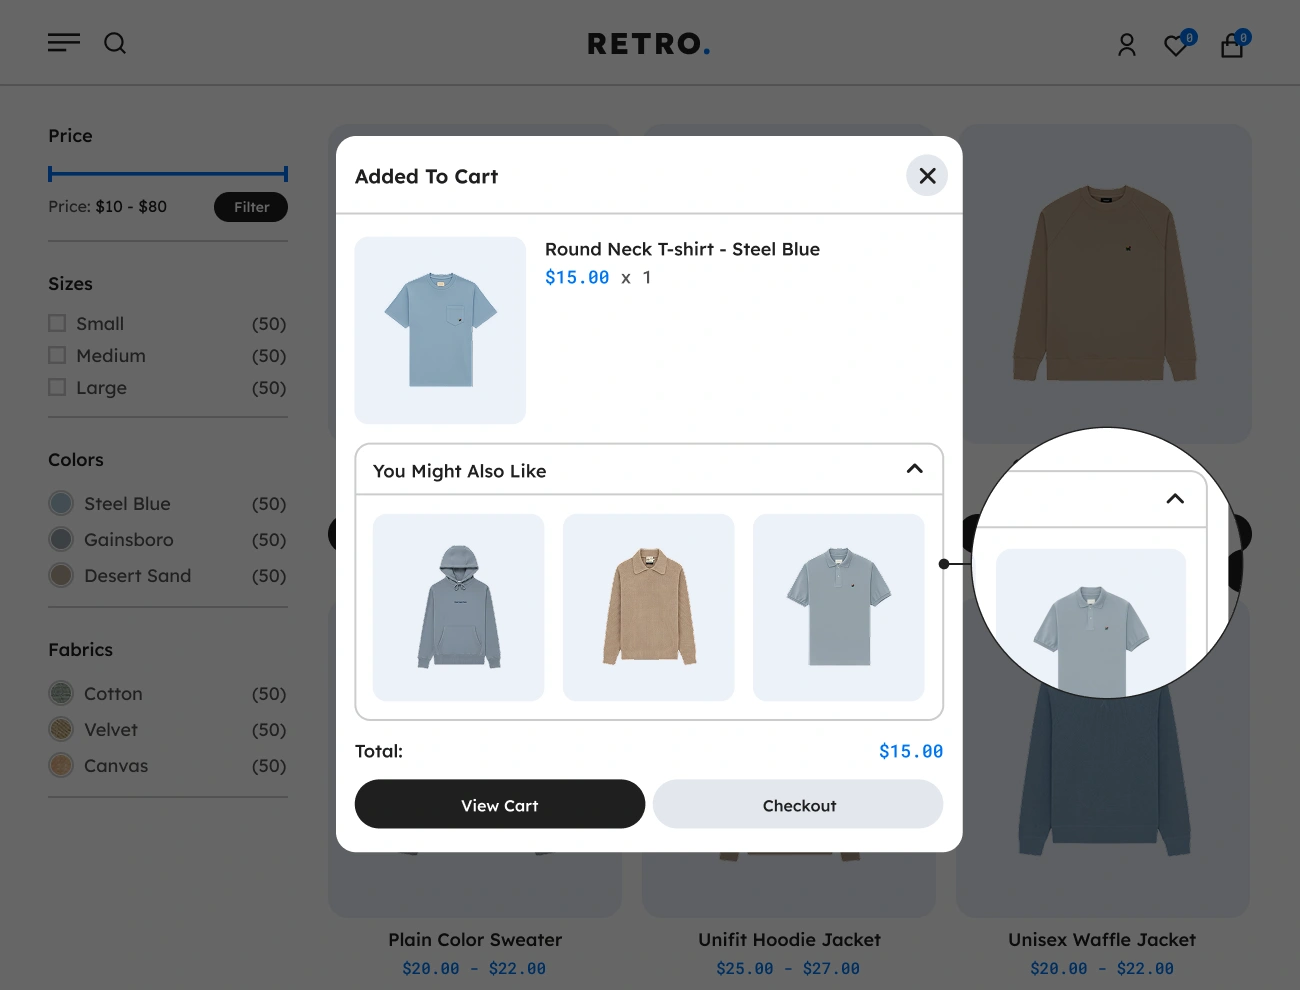1300x990 pixels.
Task: Open the tan sweater recommendation thumbnail
Action: [649, 607]
